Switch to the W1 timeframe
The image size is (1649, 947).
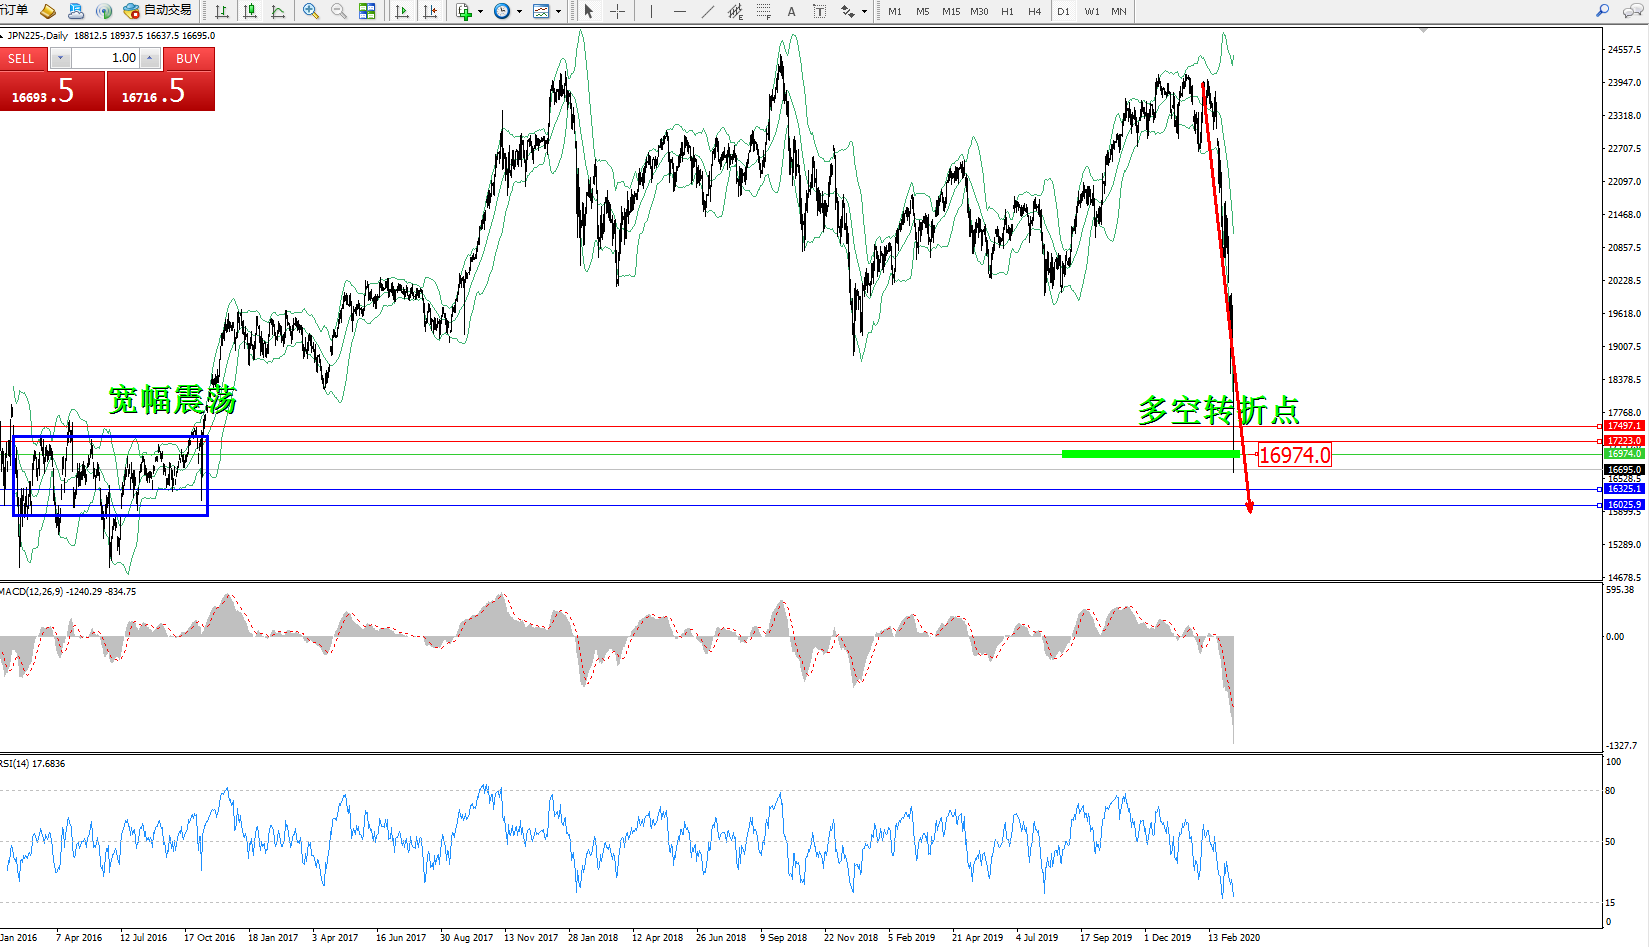[x=1091, y=11]
